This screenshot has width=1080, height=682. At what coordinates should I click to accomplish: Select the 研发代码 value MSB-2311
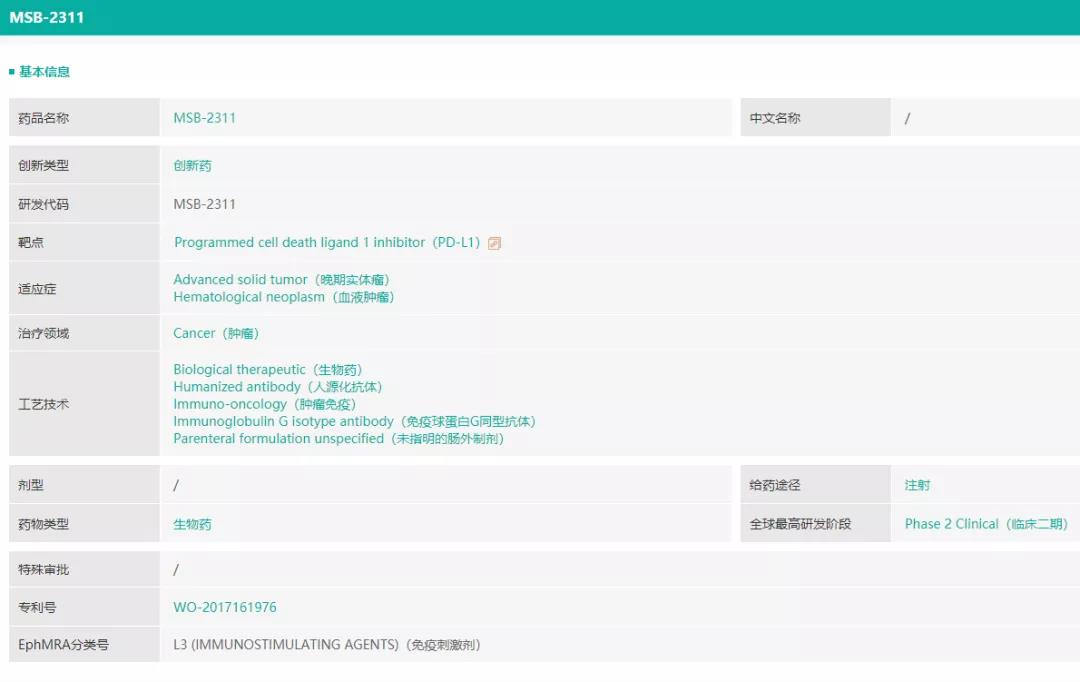pyautogui.click(x=205, y=205)
